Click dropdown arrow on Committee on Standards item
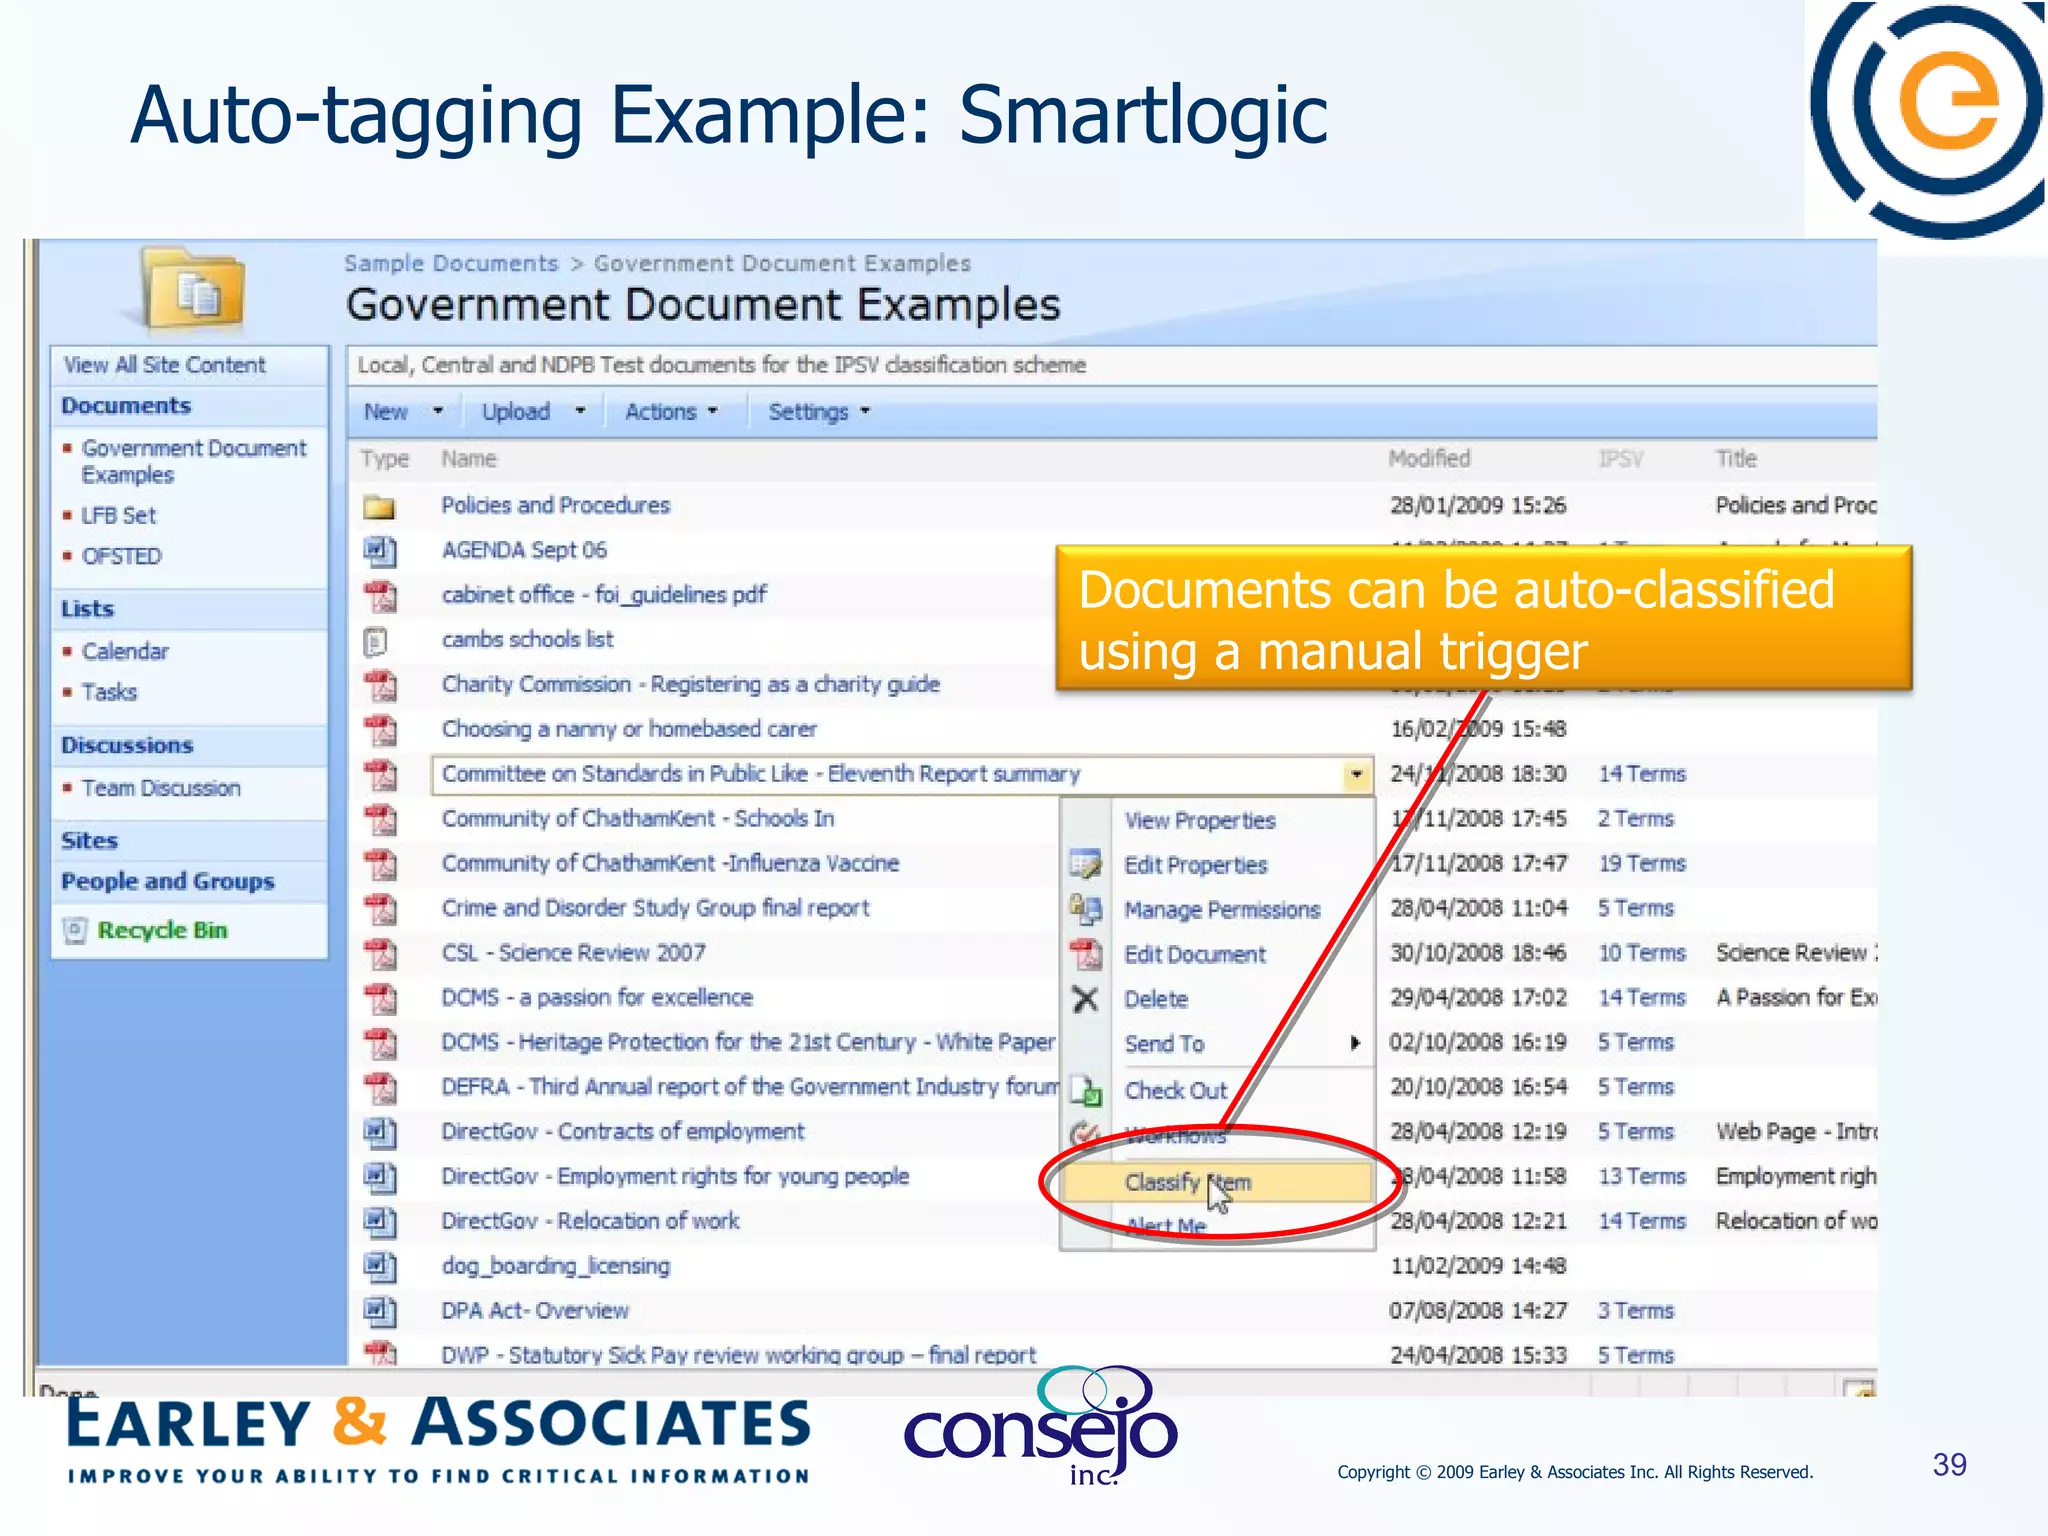2048x1536 pixels. pyautogui.click(x=1356, y=774)
